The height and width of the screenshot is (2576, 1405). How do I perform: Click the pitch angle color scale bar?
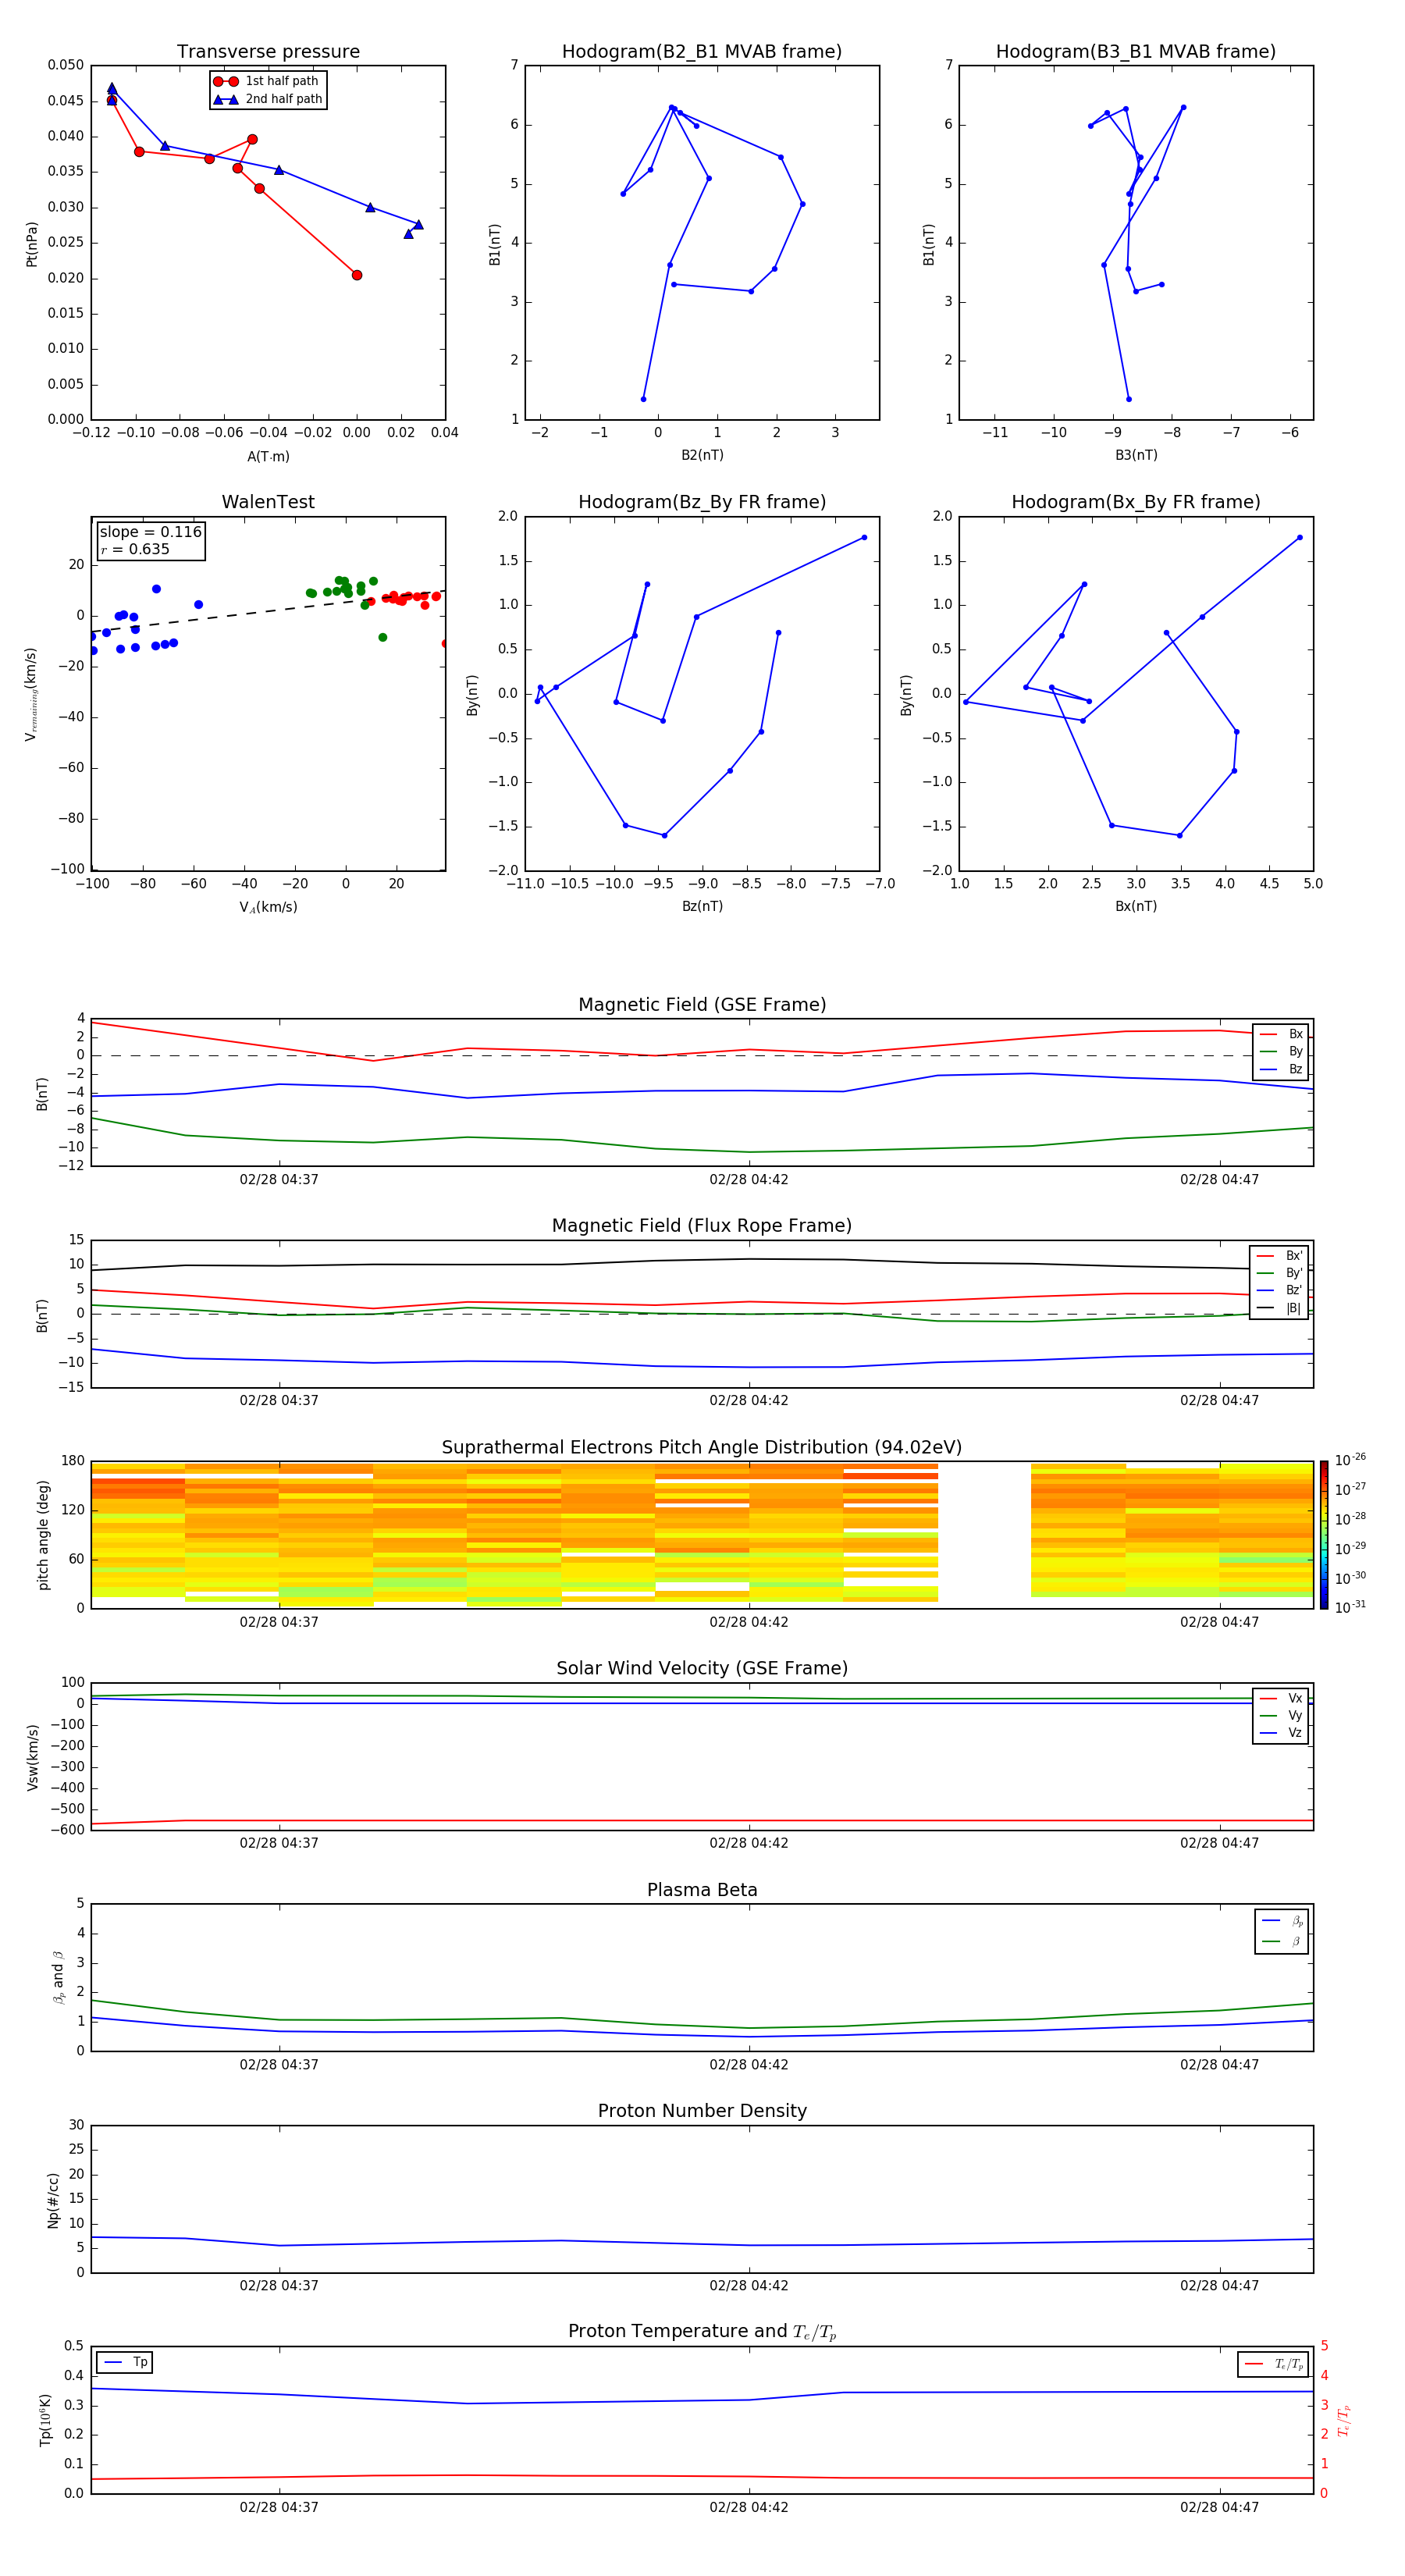tap(1323, 1534)
